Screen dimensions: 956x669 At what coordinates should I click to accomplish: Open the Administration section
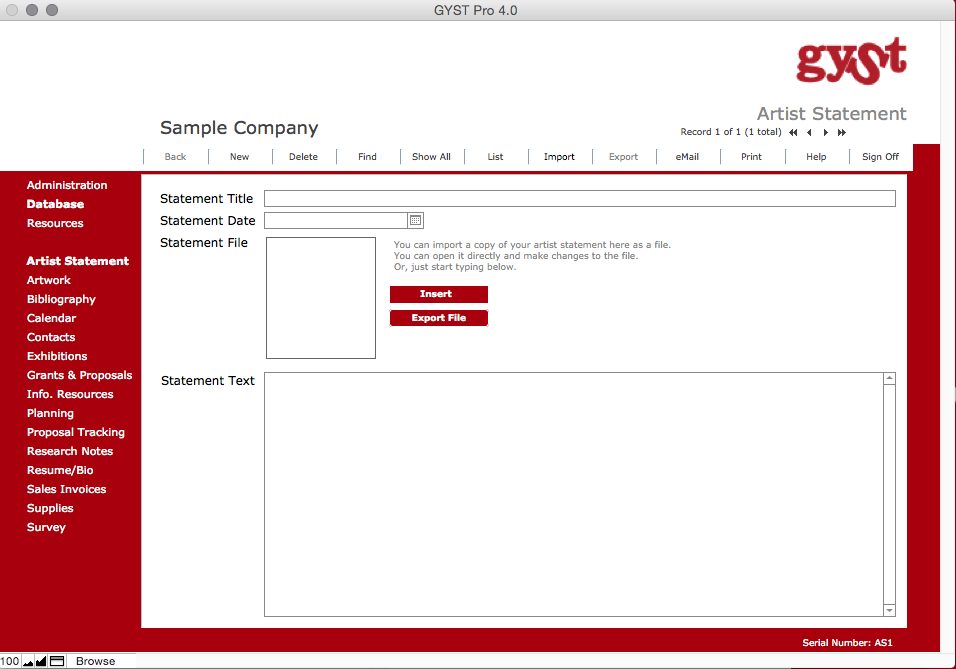pyautogui.click(x=67, y=185)
